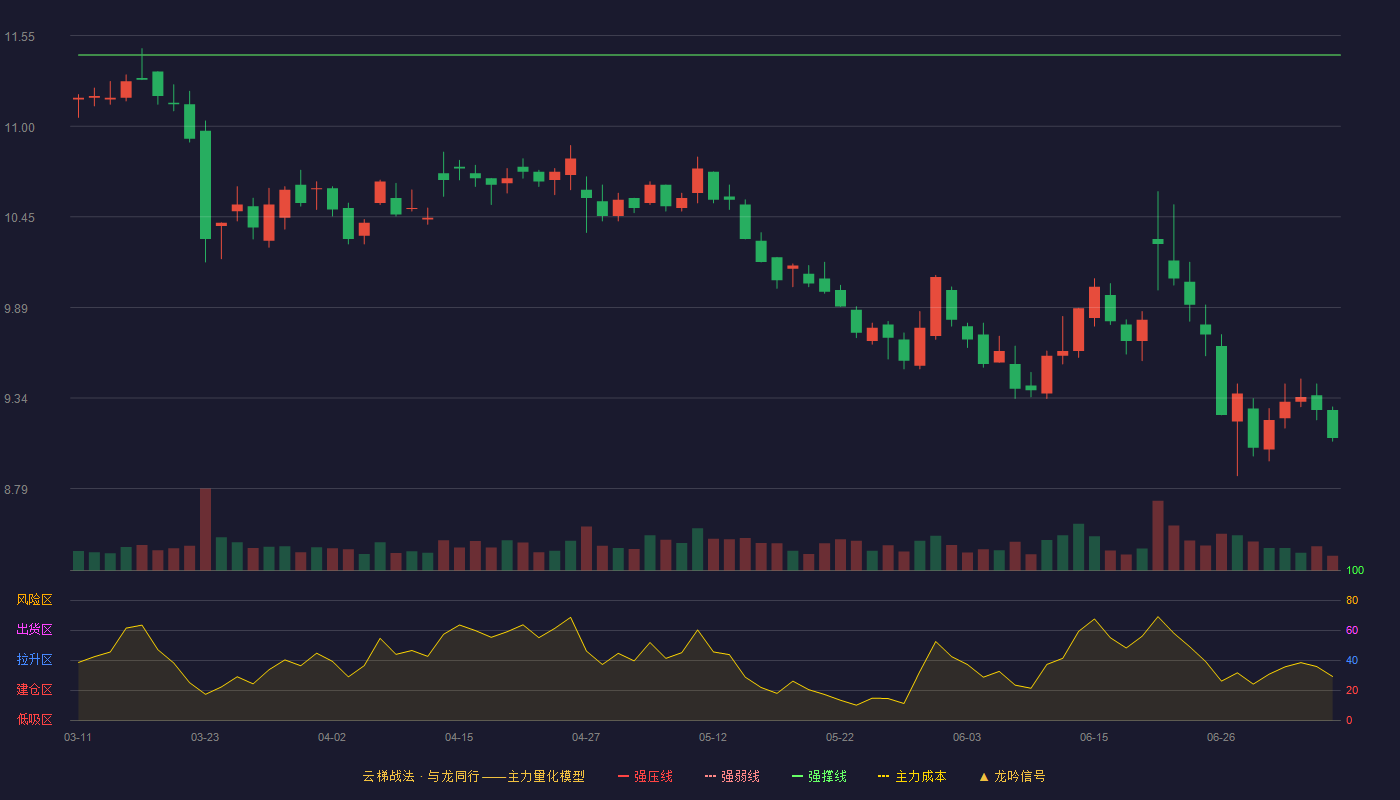Click the 8.79 price axis label

click(x=16, y=490)
